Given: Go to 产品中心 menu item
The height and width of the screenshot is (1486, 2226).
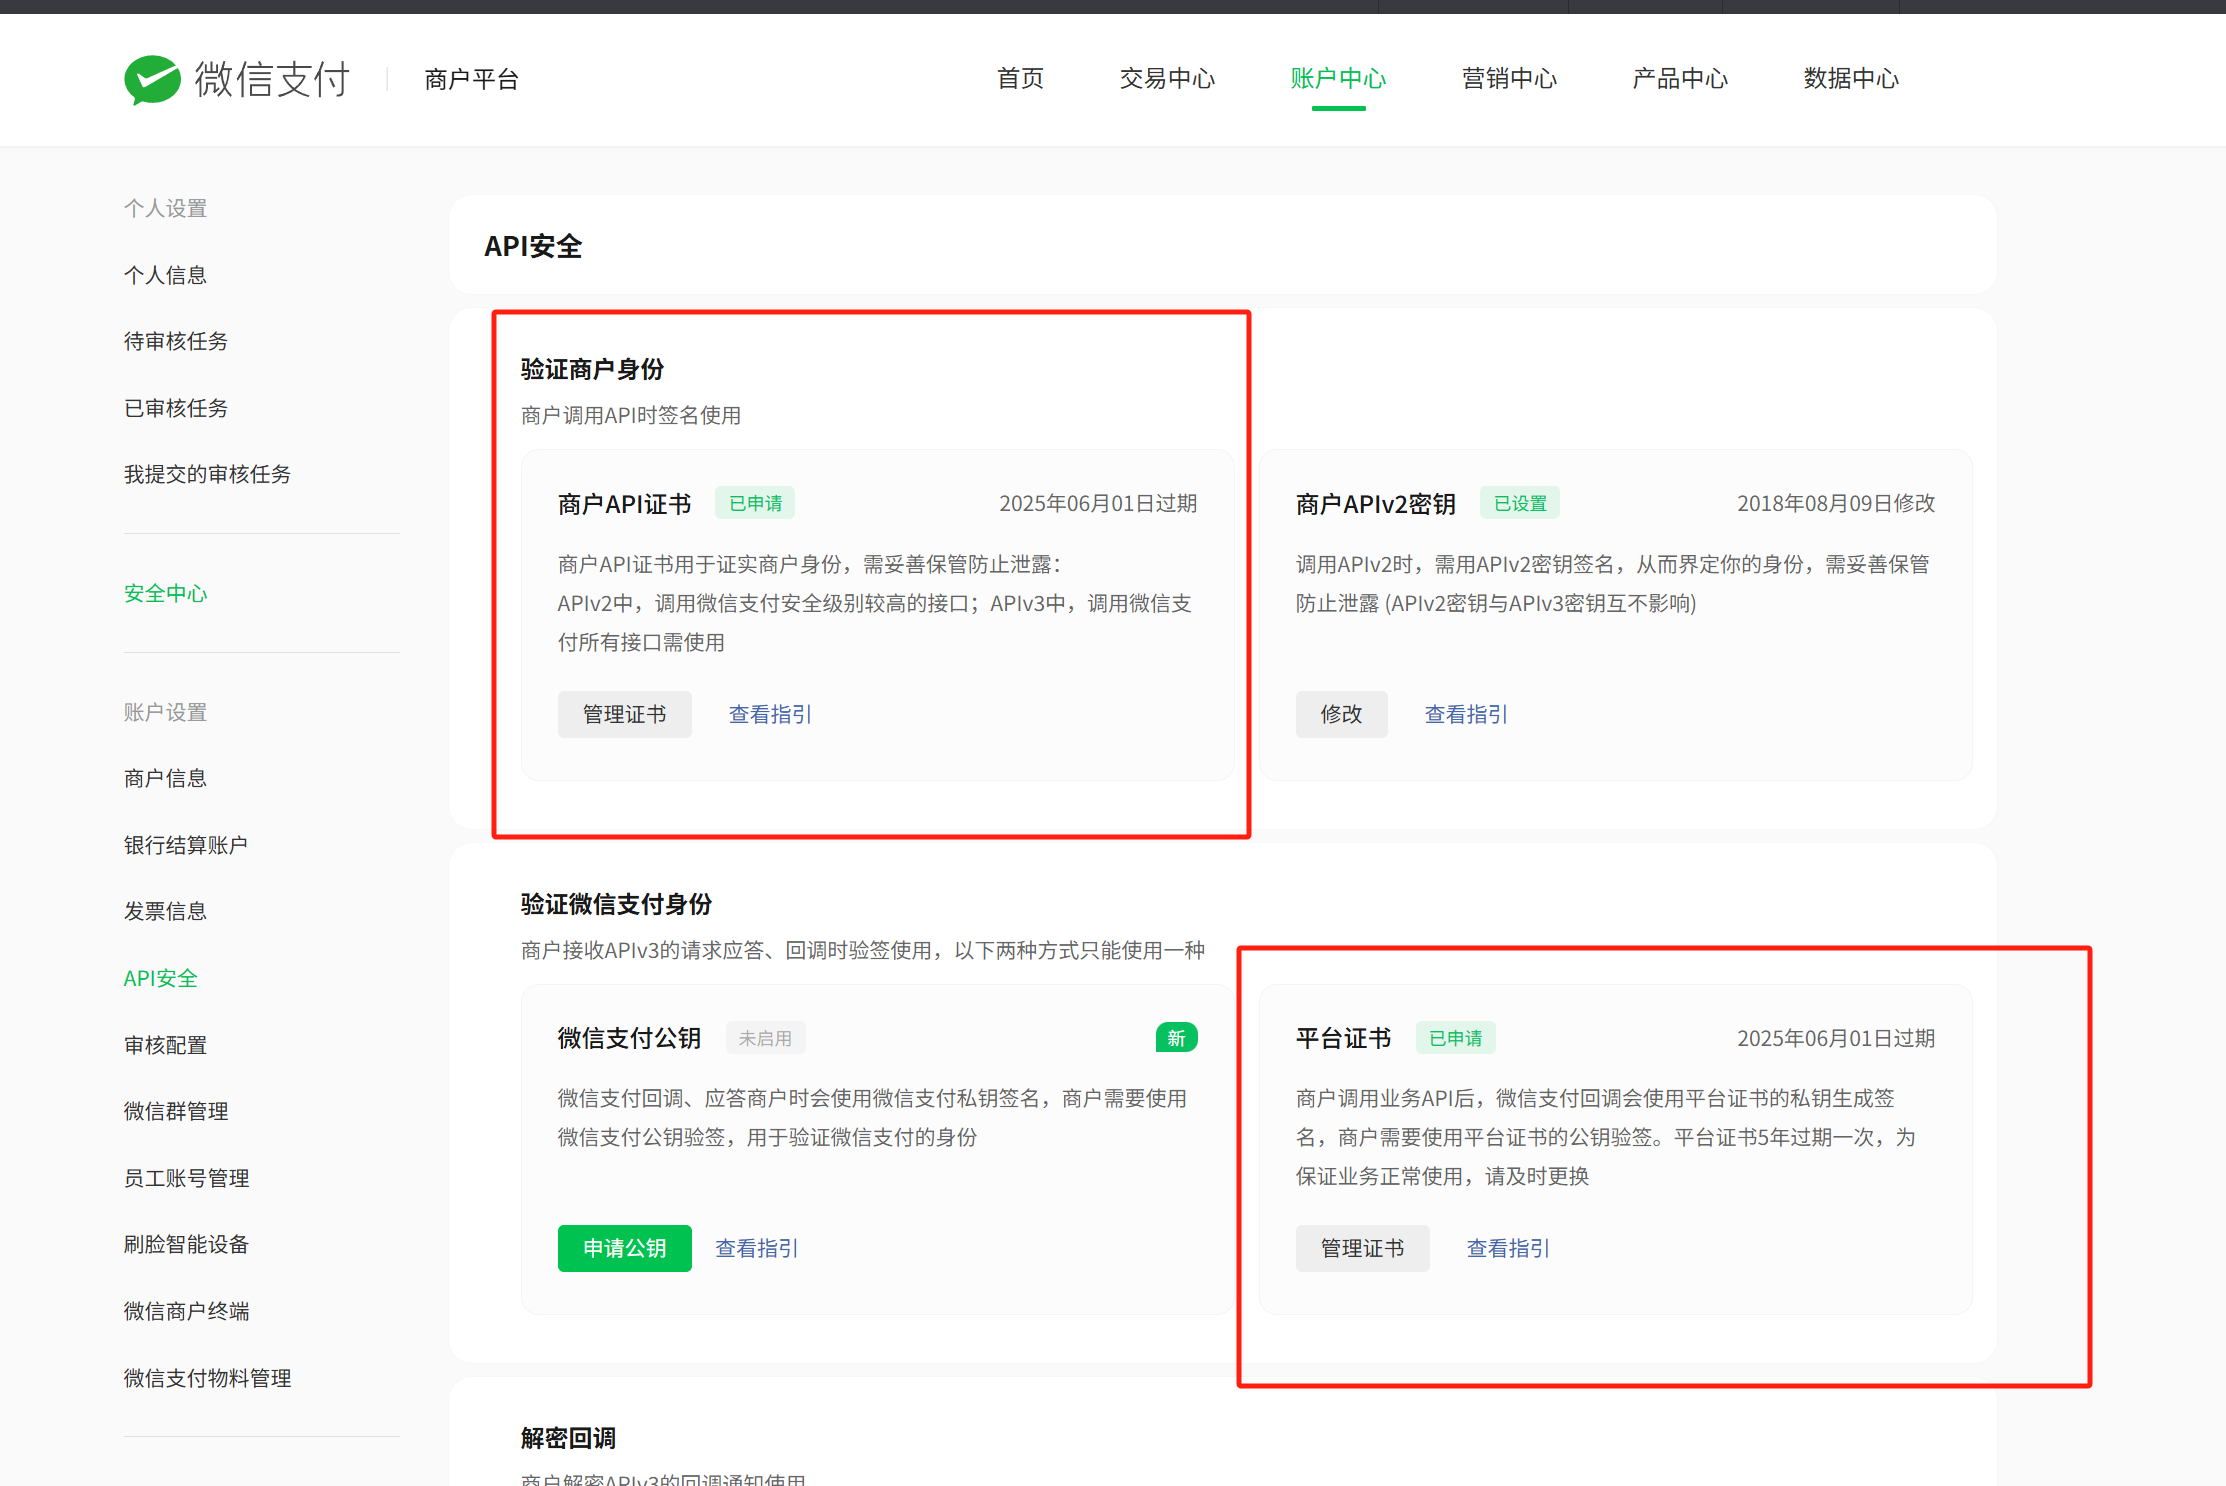Looking at the screenshot, I should [1679, 79].
